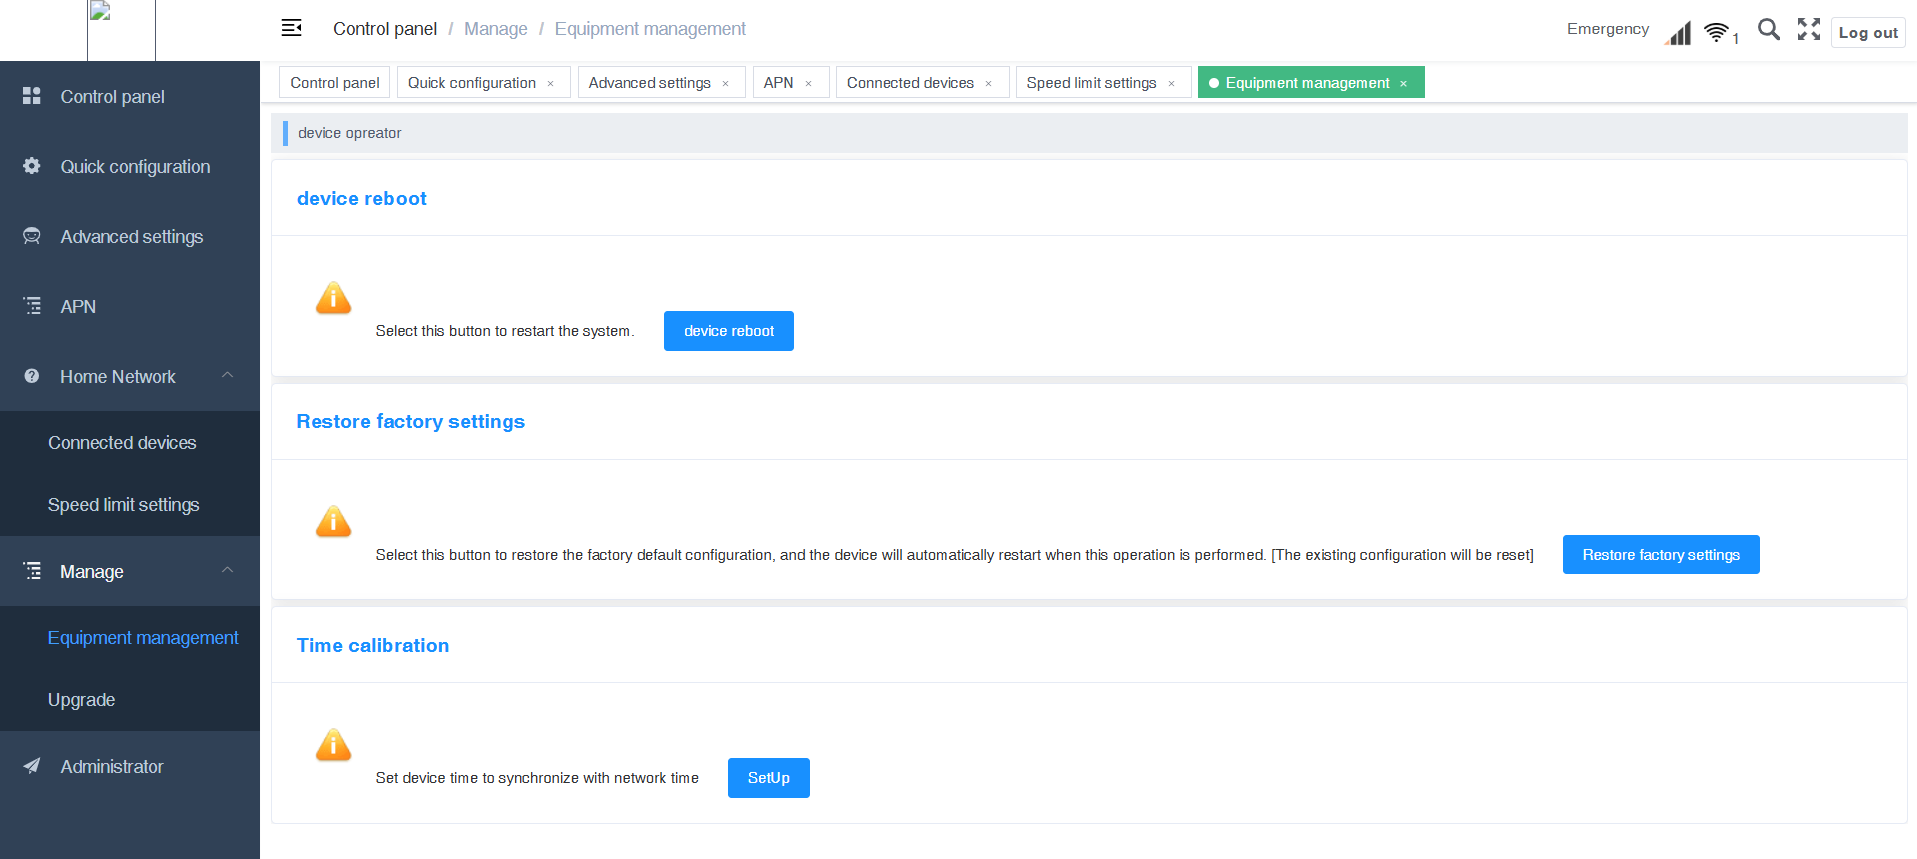This screenshot has height=859, width=1917.
Task: Click the Time calibration warning icon
Action: pos(333,745)
